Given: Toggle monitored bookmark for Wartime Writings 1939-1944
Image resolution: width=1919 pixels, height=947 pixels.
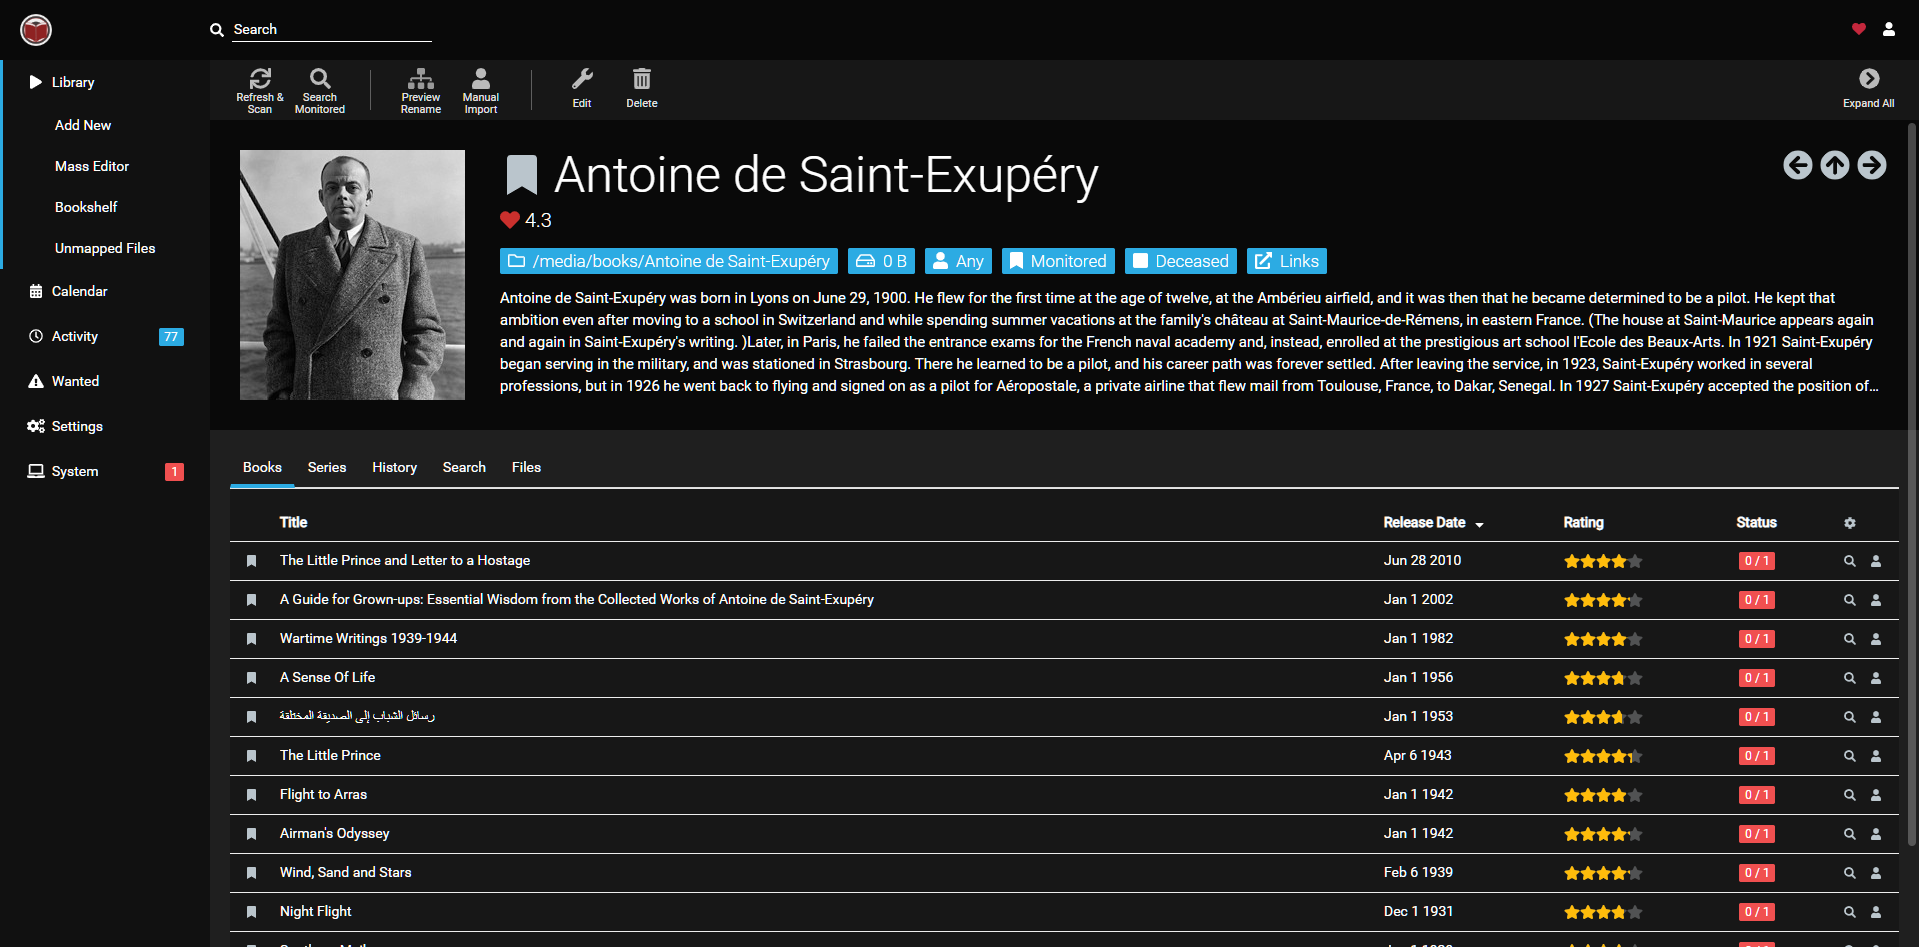Looking at the screenshot, I should tap(252, 639).
